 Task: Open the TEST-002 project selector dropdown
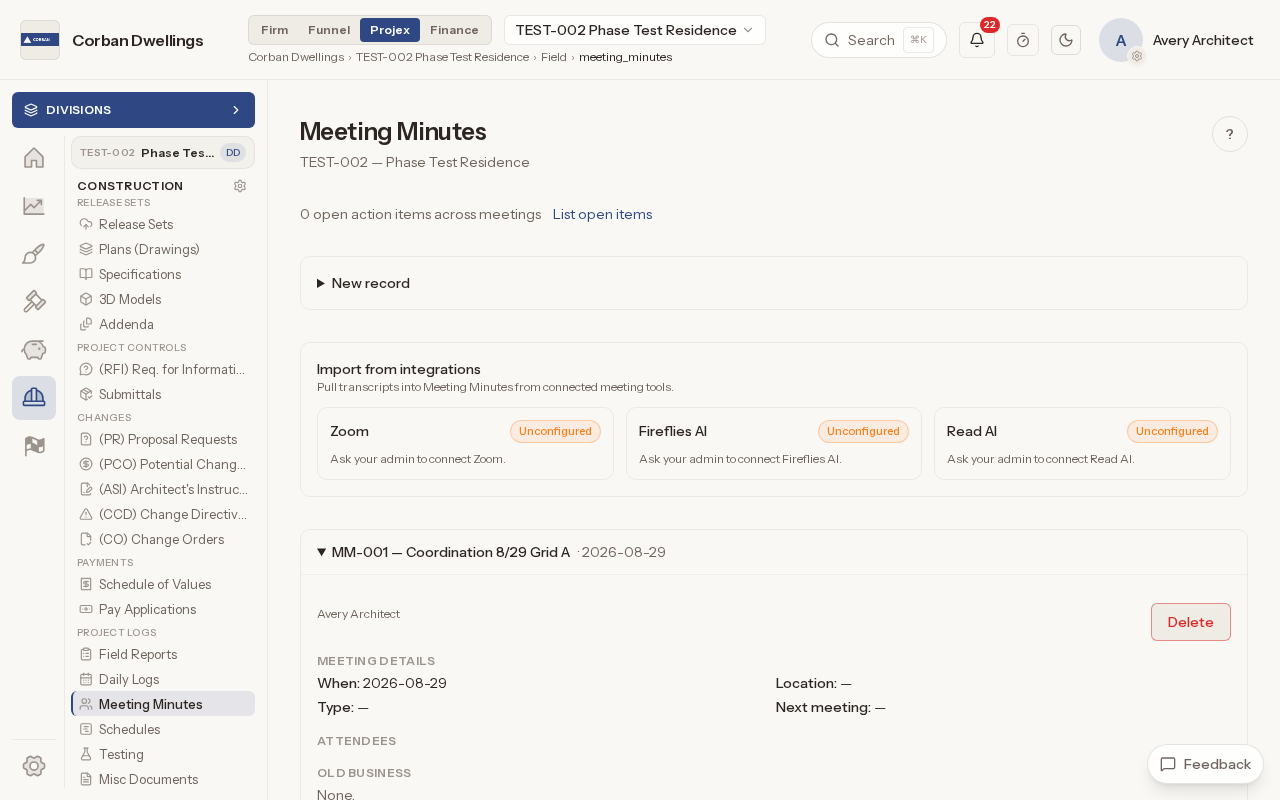(x=635, y=30)
